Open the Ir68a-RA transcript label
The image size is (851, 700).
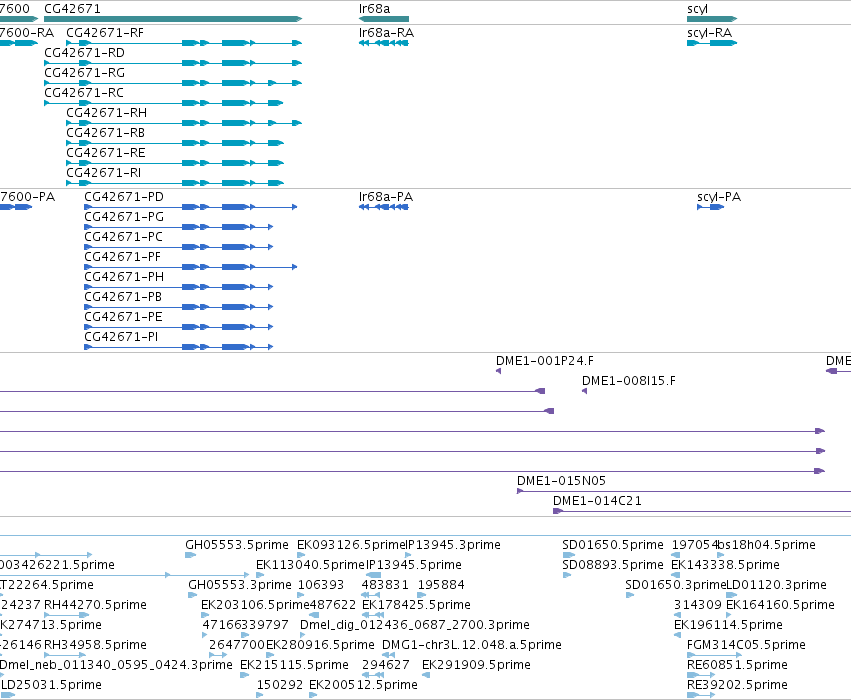(x=386, y=33)
